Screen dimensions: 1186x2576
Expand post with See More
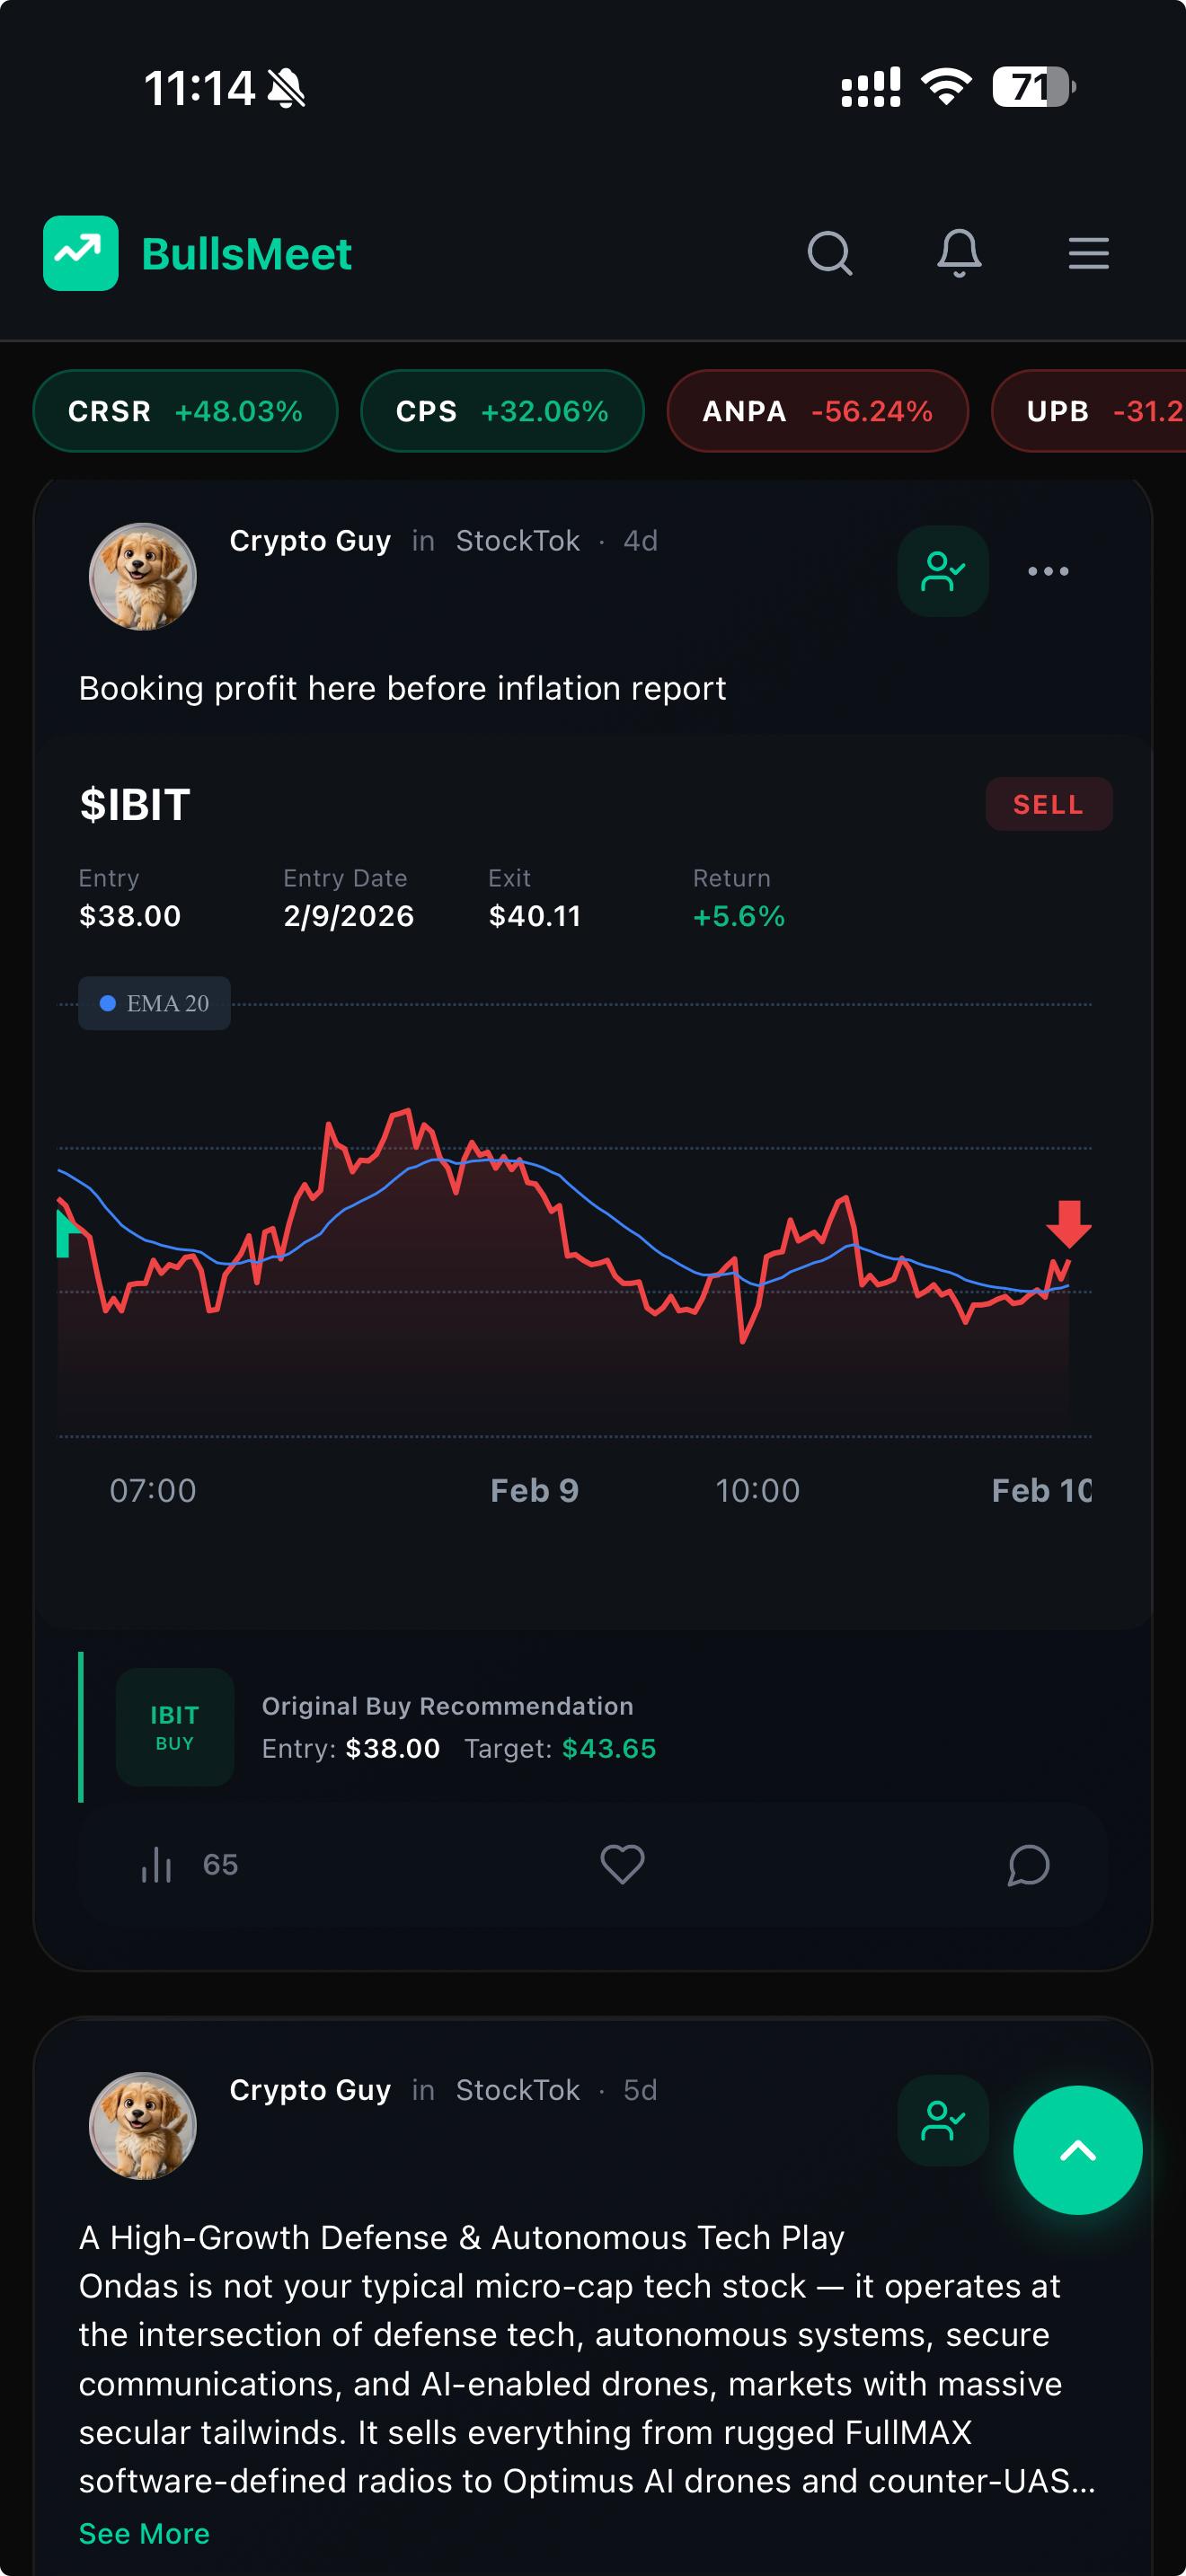[x=144, y=2533]
